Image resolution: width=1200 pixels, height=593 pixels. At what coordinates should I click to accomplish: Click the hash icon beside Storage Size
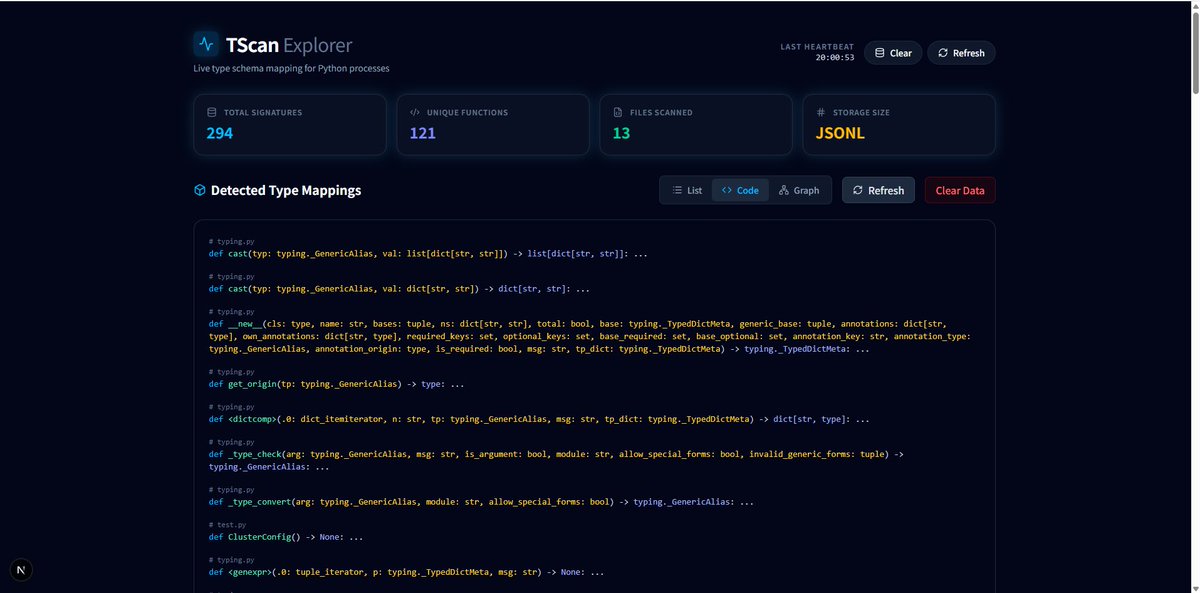click(821, 113)
